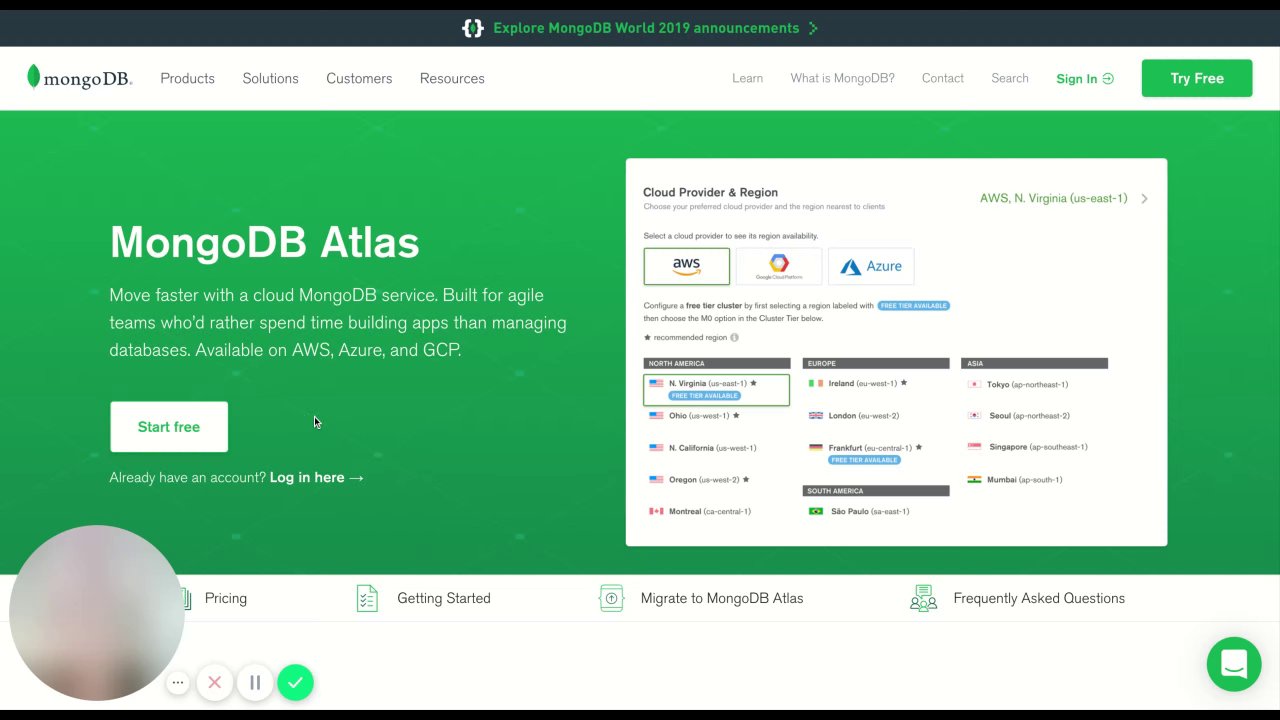Viewport: 1280px width, 720px height.
Task: Click Free Tier Available badge under Frankfurt
Action: (x=864, y=460)
